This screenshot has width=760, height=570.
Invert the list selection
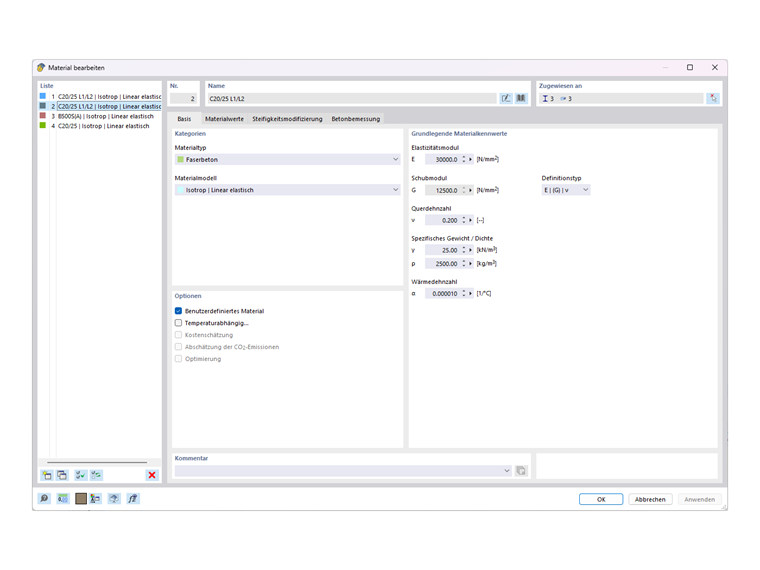pyautogui.click(x=96, y=475)
